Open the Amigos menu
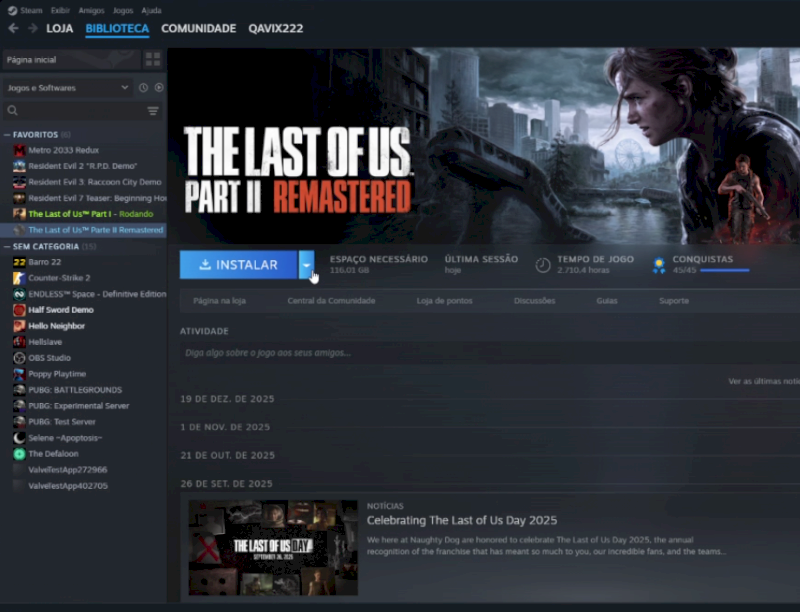Image resolution: width=800 pixels, height=612 pixels. click(x=90, y=10)
